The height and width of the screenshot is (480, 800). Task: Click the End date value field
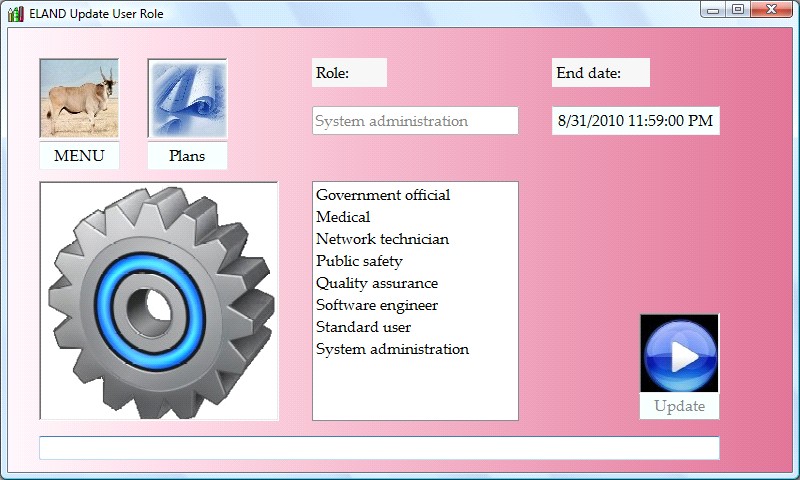(635, 121)
